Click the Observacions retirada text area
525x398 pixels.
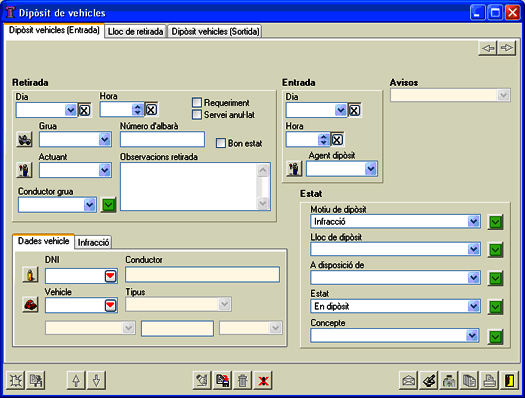tap(189, 186)
